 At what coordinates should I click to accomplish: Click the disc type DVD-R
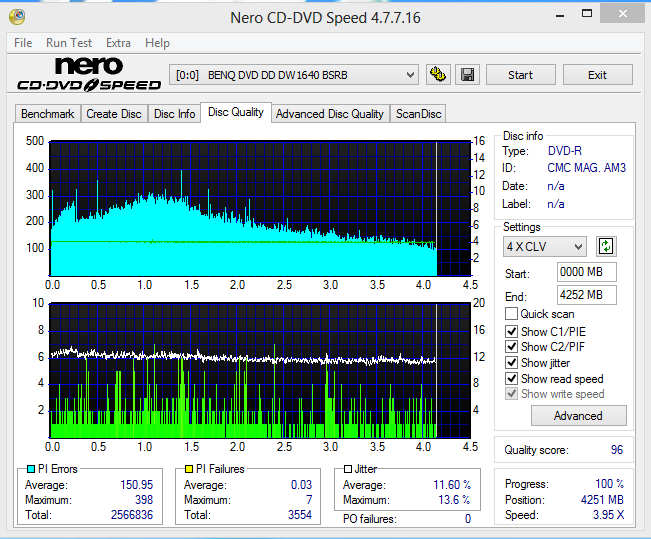point(565,150)
